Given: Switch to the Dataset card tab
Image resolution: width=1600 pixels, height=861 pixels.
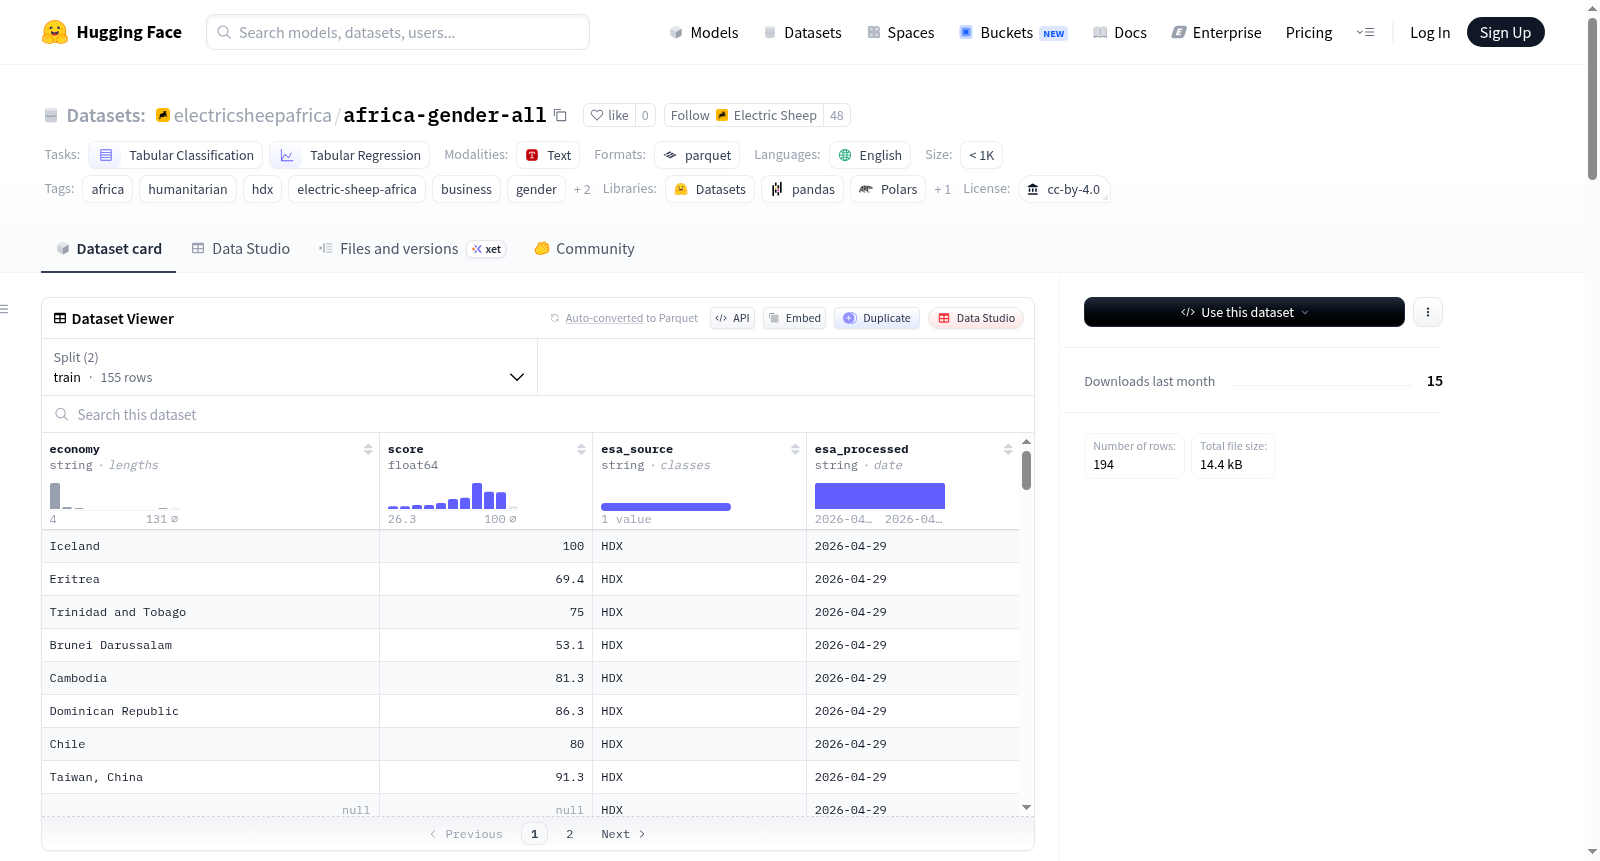Looking at the screenshot, I should (108, 249).
